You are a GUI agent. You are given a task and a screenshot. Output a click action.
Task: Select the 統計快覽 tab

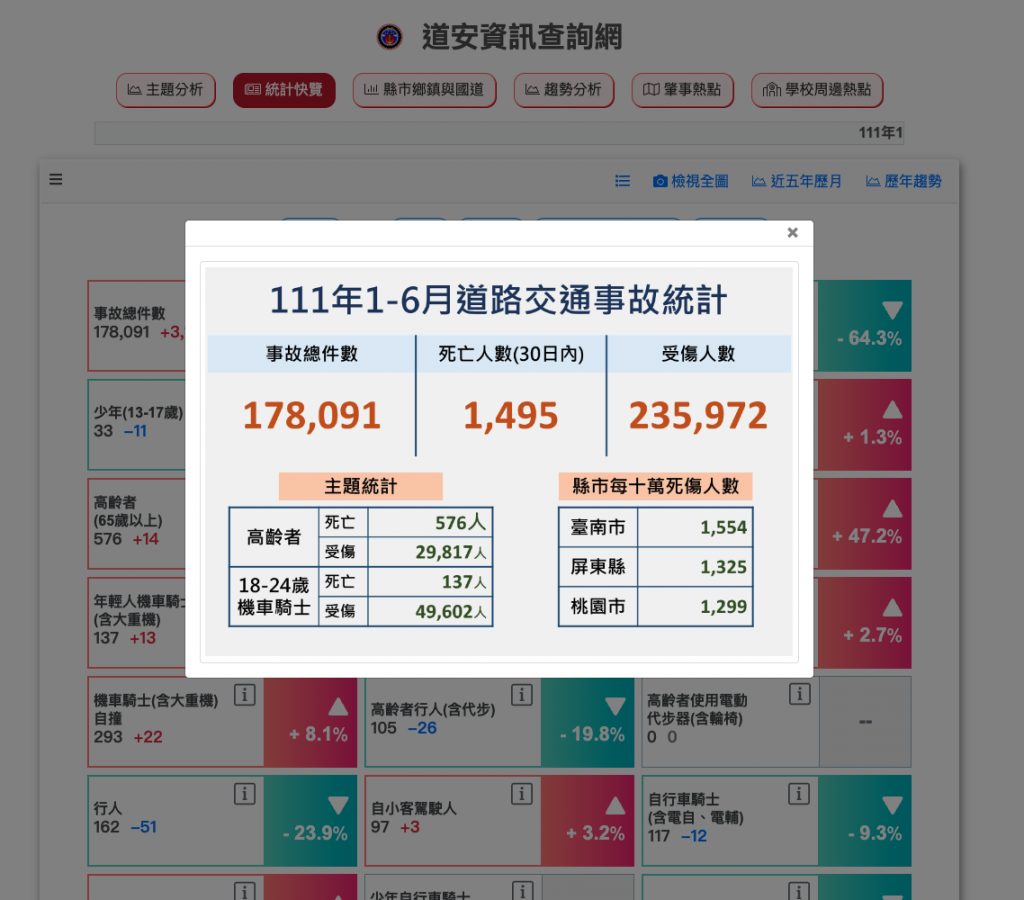pyautogui.click(x=284, y=89)
